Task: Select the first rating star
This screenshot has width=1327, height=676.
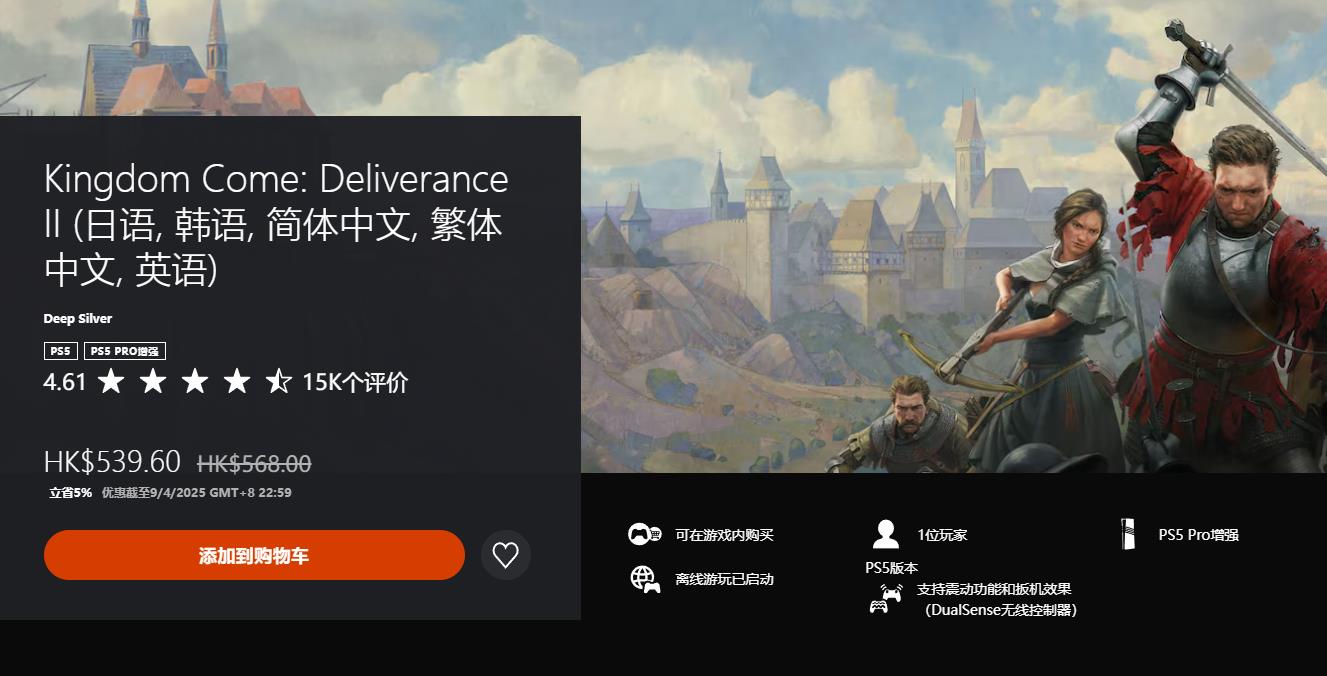Action: 111,381
